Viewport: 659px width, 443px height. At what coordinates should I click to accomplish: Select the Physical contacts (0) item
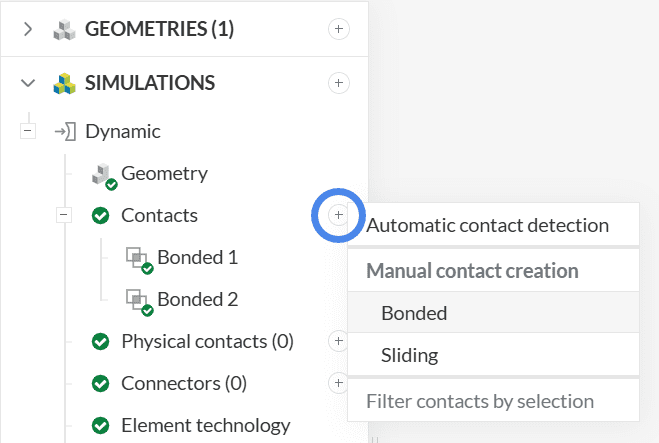tap(207, 341)
